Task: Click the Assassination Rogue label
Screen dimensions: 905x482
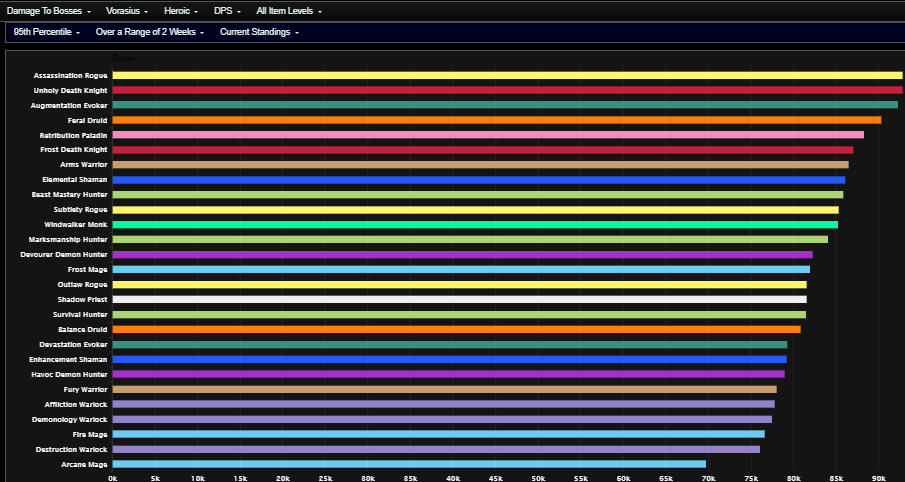Action: point(70,76)
